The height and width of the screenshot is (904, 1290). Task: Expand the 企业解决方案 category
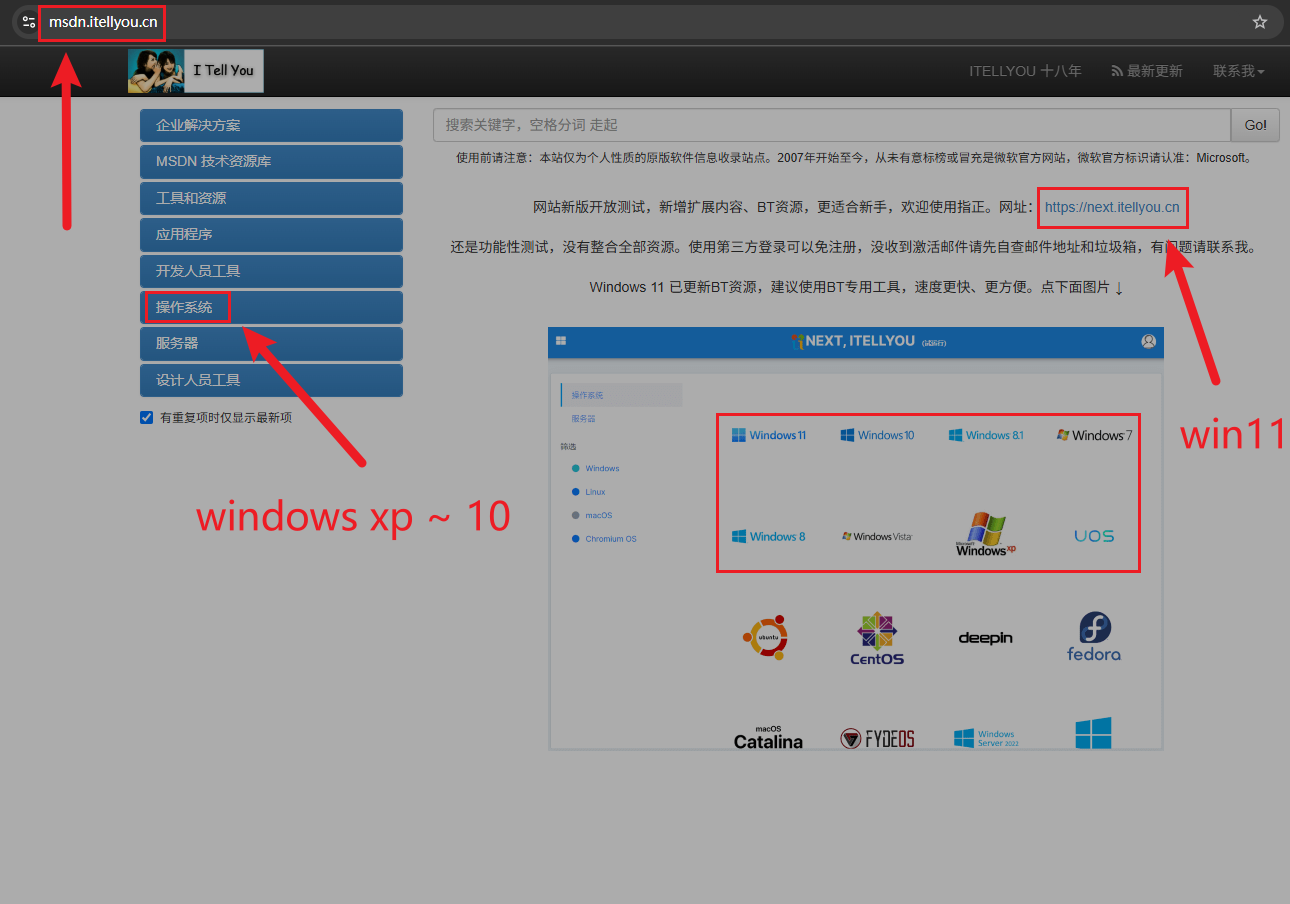point(271,126)
